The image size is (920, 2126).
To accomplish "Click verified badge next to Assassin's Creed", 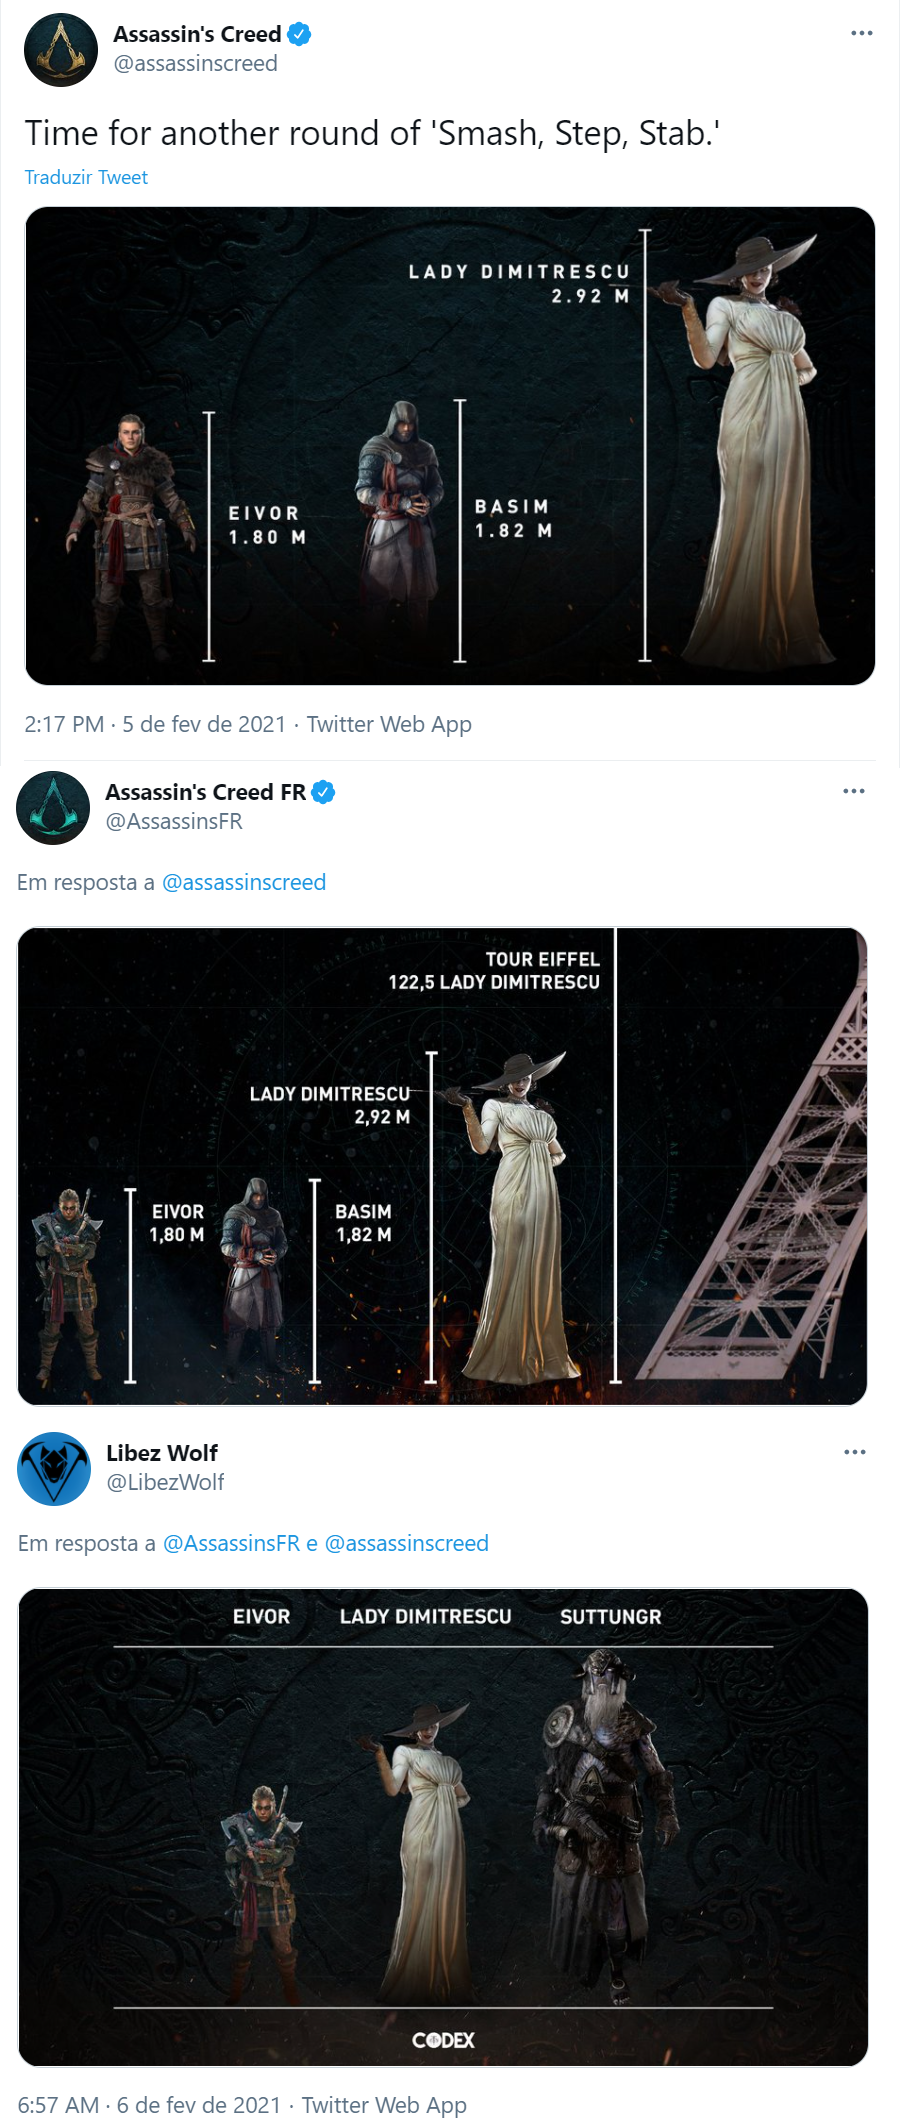I will tap(299, 34).
